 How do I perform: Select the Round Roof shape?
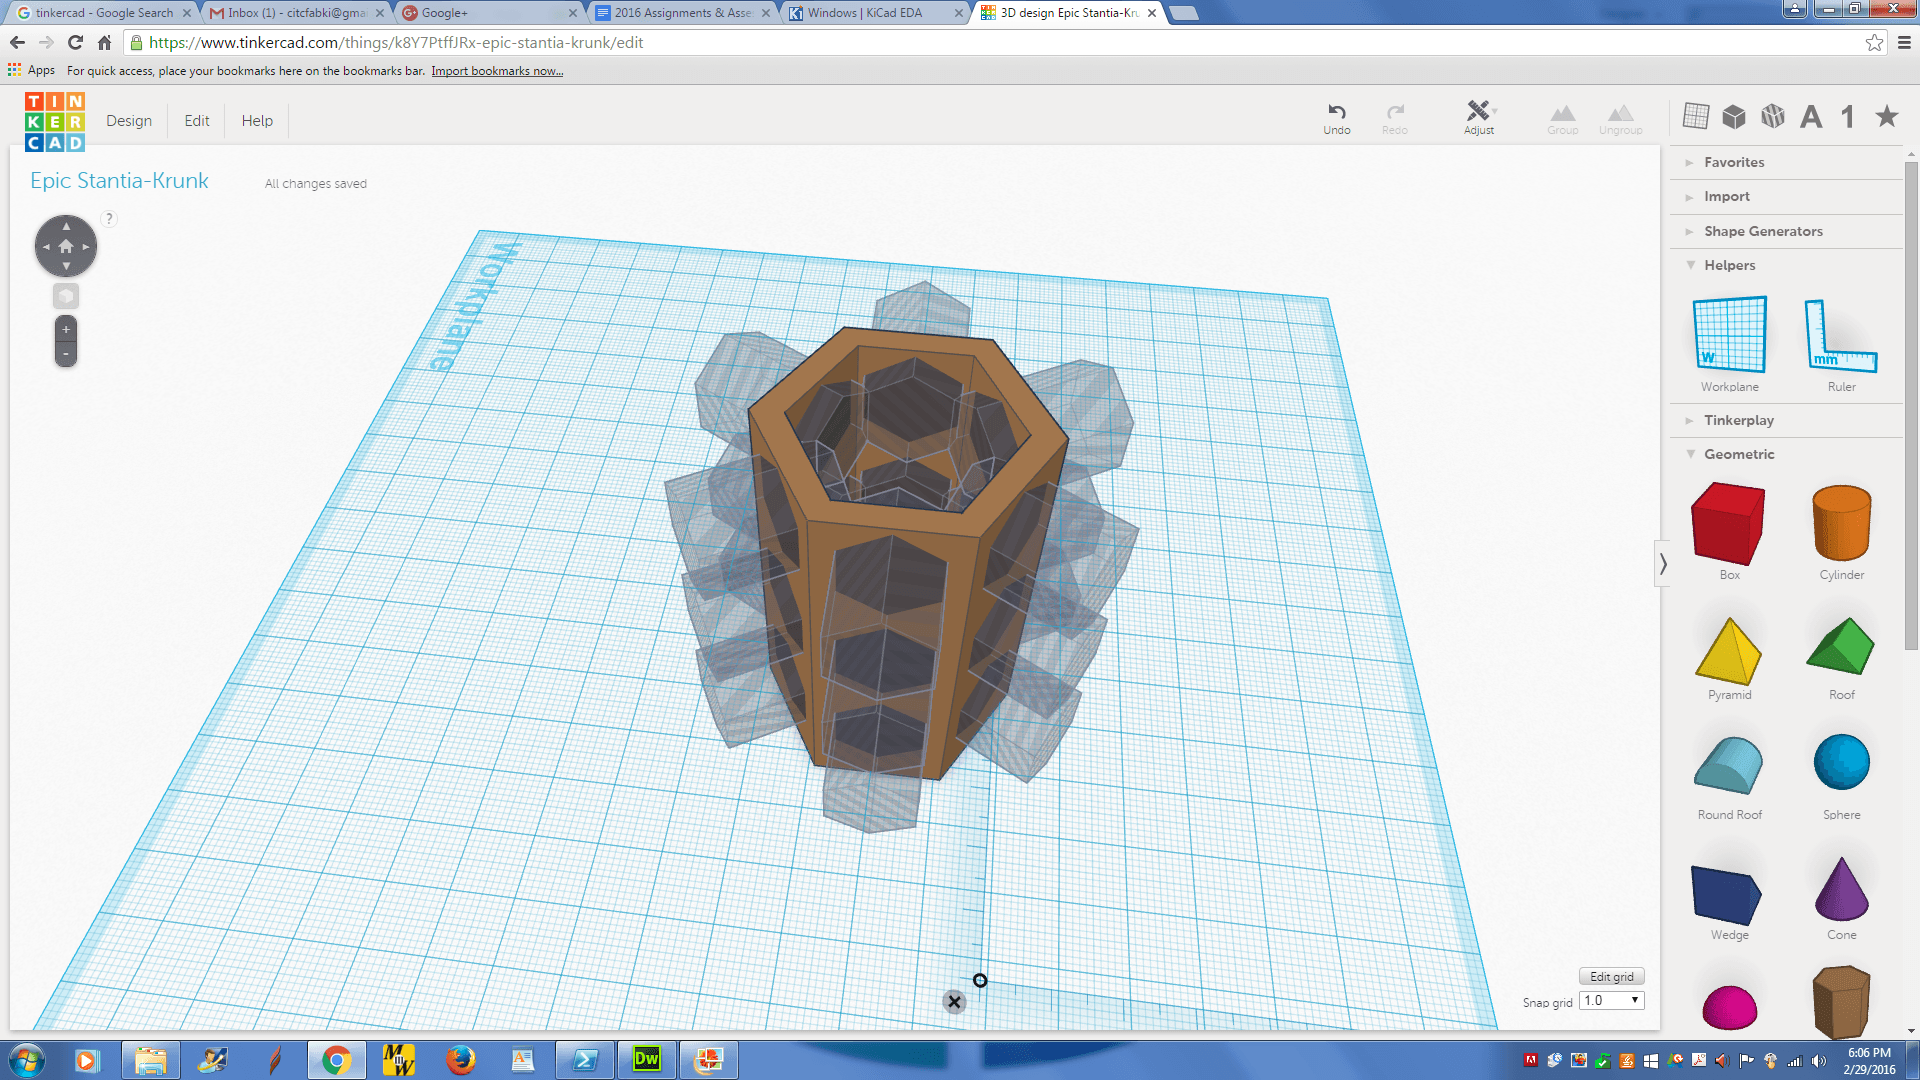[x=1729, y=765]
